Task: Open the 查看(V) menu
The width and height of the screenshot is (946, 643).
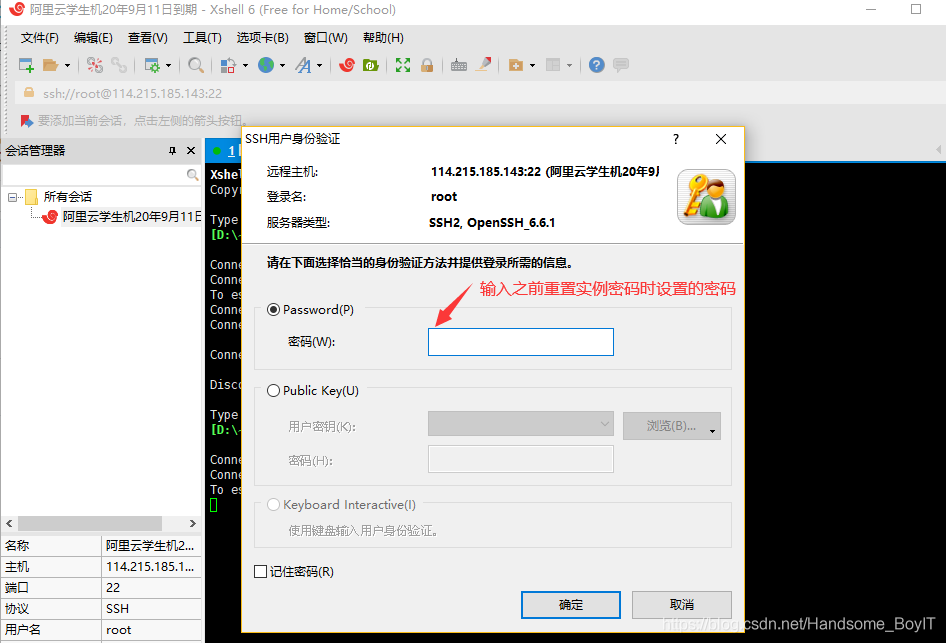Action: pyautogui.click(x=148, y=38)
